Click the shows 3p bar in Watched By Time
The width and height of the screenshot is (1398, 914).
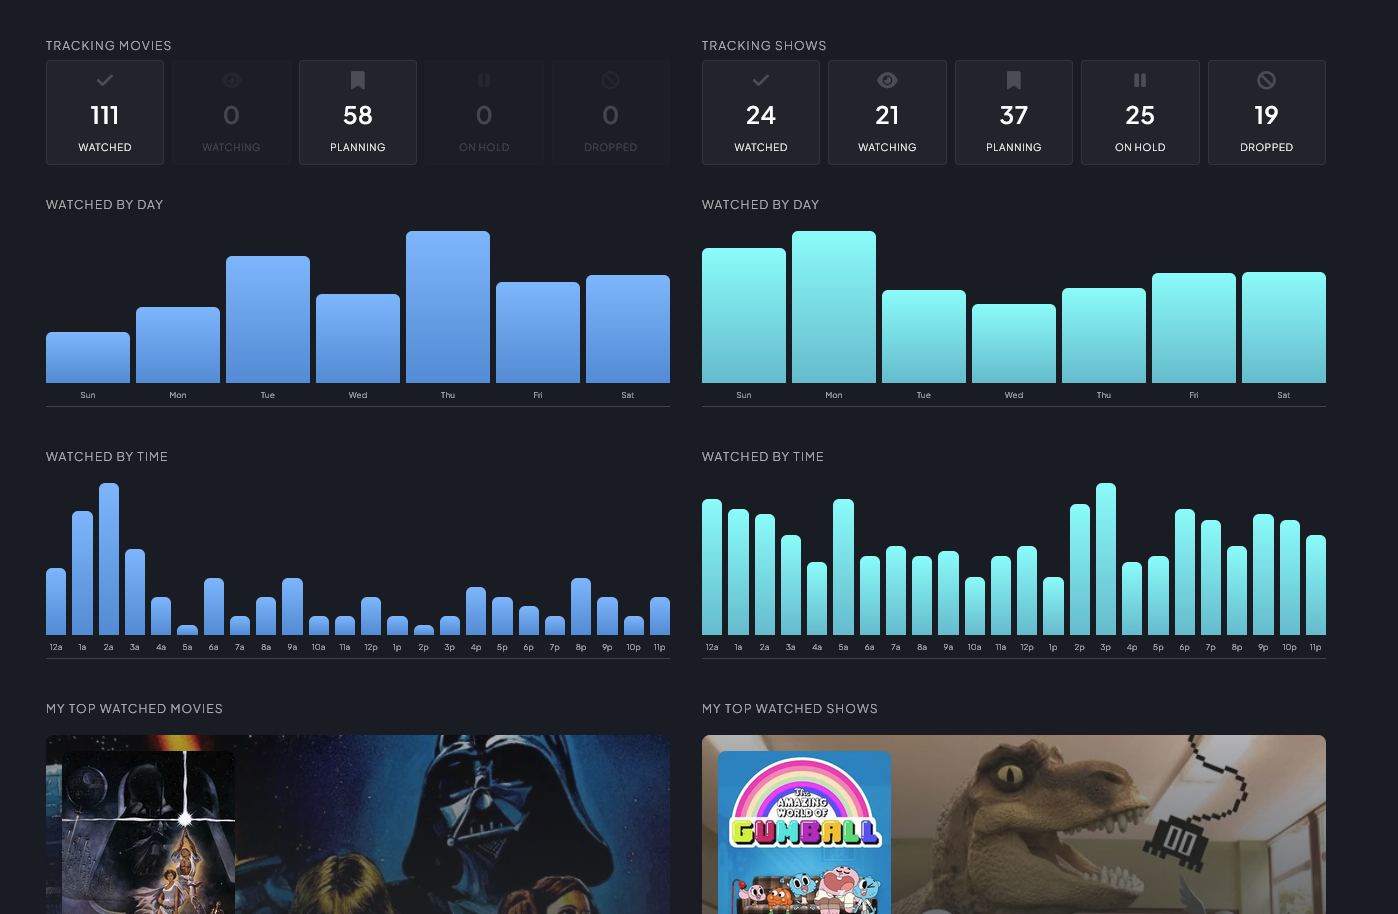pos(1106,559)
